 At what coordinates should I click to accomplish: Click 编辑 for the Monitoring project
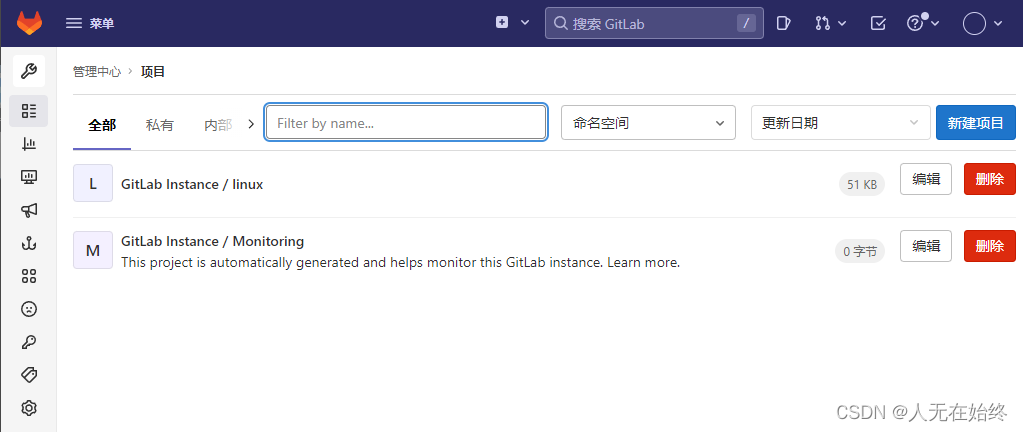(926, 246)
